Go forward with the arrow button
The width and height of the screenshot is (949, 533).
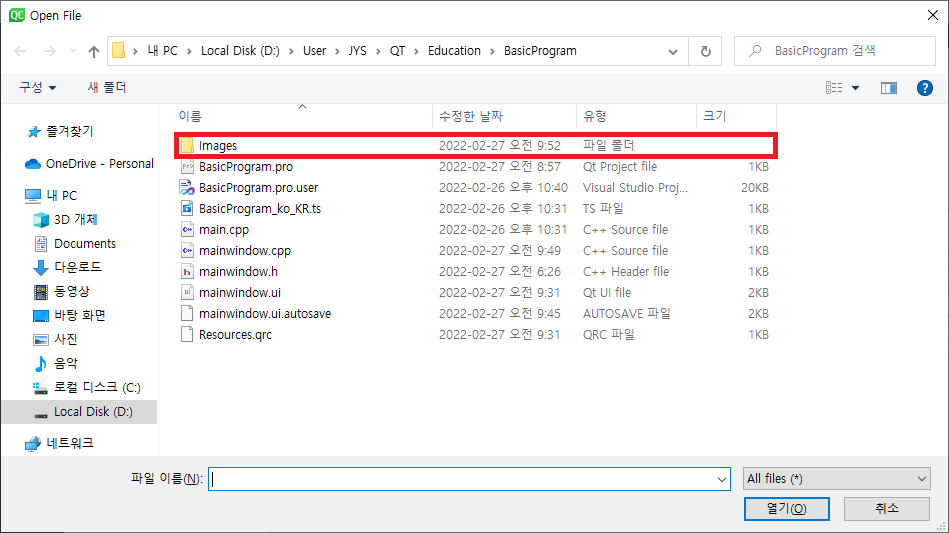tap(50, 51)
